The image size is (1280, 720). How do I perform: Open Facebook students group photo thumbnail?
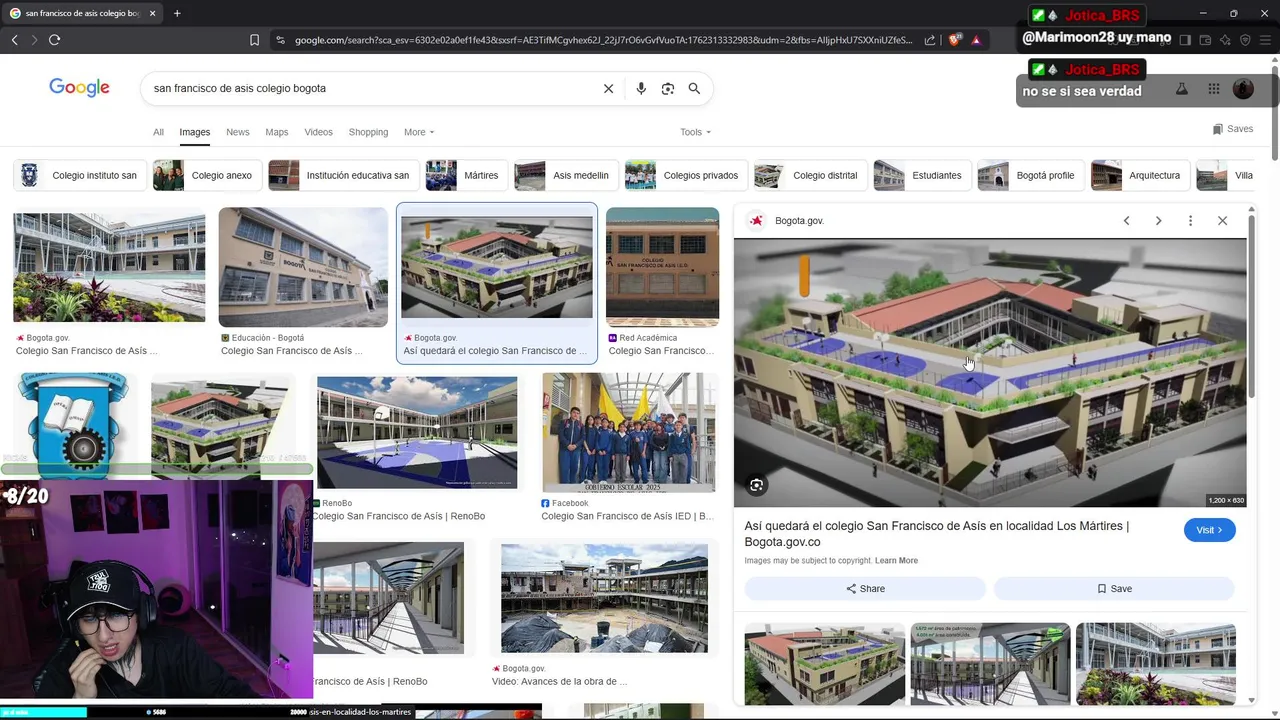pyautogui.click(x=629, y=432)
